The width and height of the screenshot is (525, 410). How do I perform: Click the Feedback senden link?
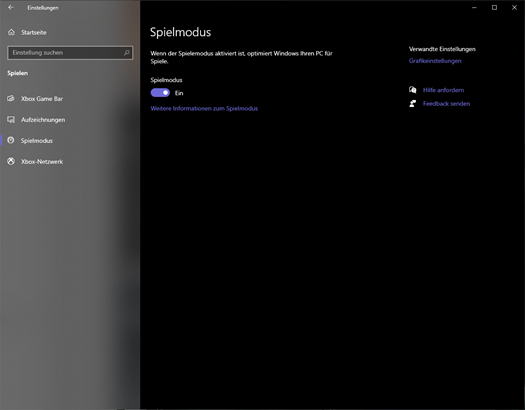(x=446, y=104)
